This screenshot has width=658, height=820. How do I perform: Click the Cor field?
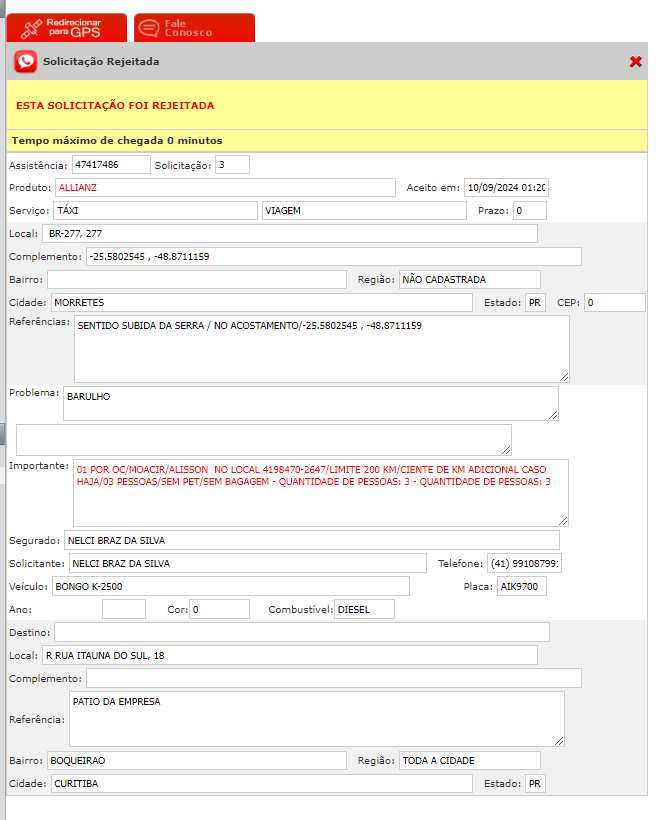point(220,609)
